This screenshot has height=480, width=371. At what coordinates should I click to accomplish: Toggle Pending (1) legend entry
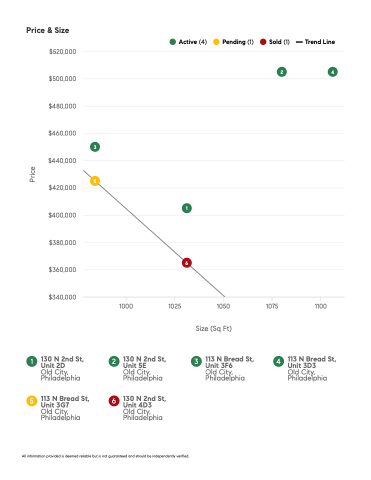[234, 42]
